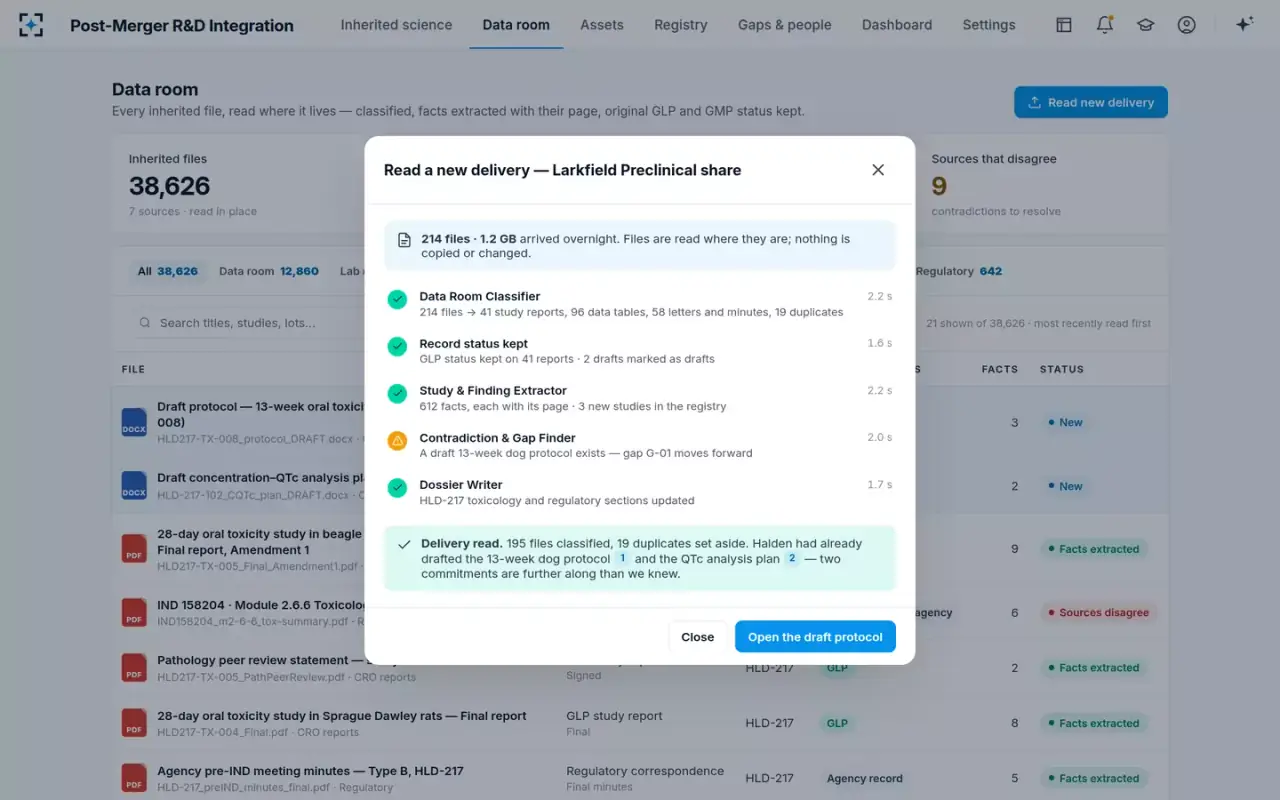Click the graduation cap learning icon

coord(1145,25)
